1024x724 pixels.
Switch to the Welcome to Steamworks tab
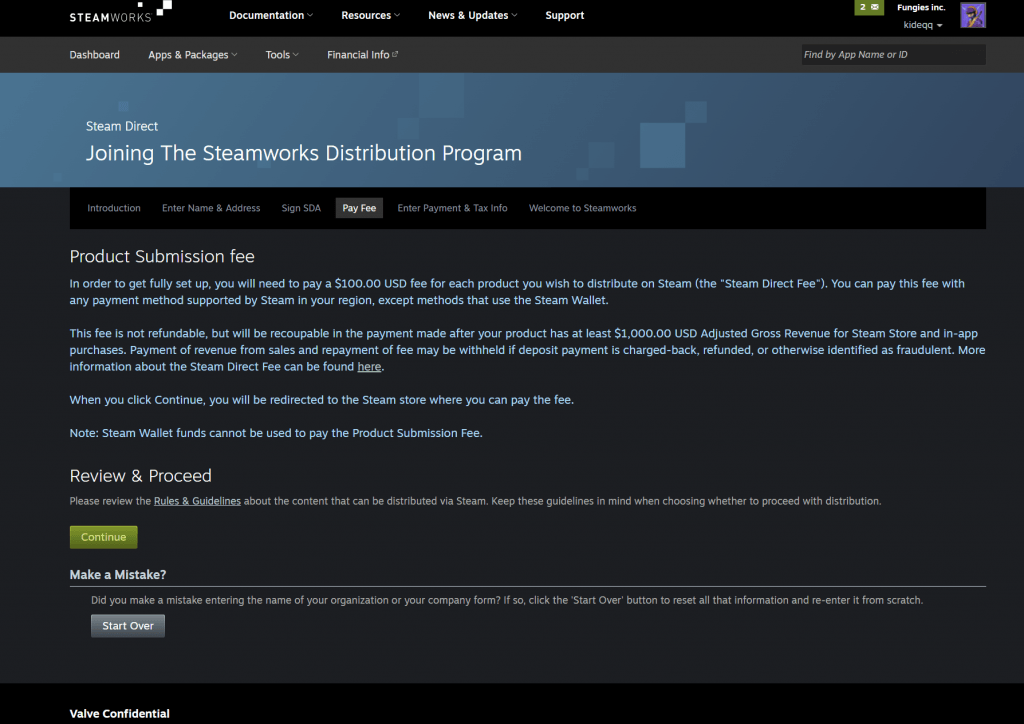(x=583, y=208)
